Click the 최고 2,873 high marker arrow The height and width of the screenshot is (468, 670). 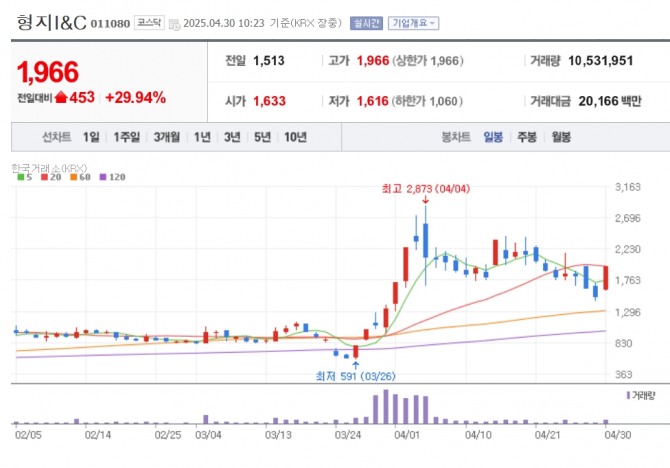click(x=425, y=200)
